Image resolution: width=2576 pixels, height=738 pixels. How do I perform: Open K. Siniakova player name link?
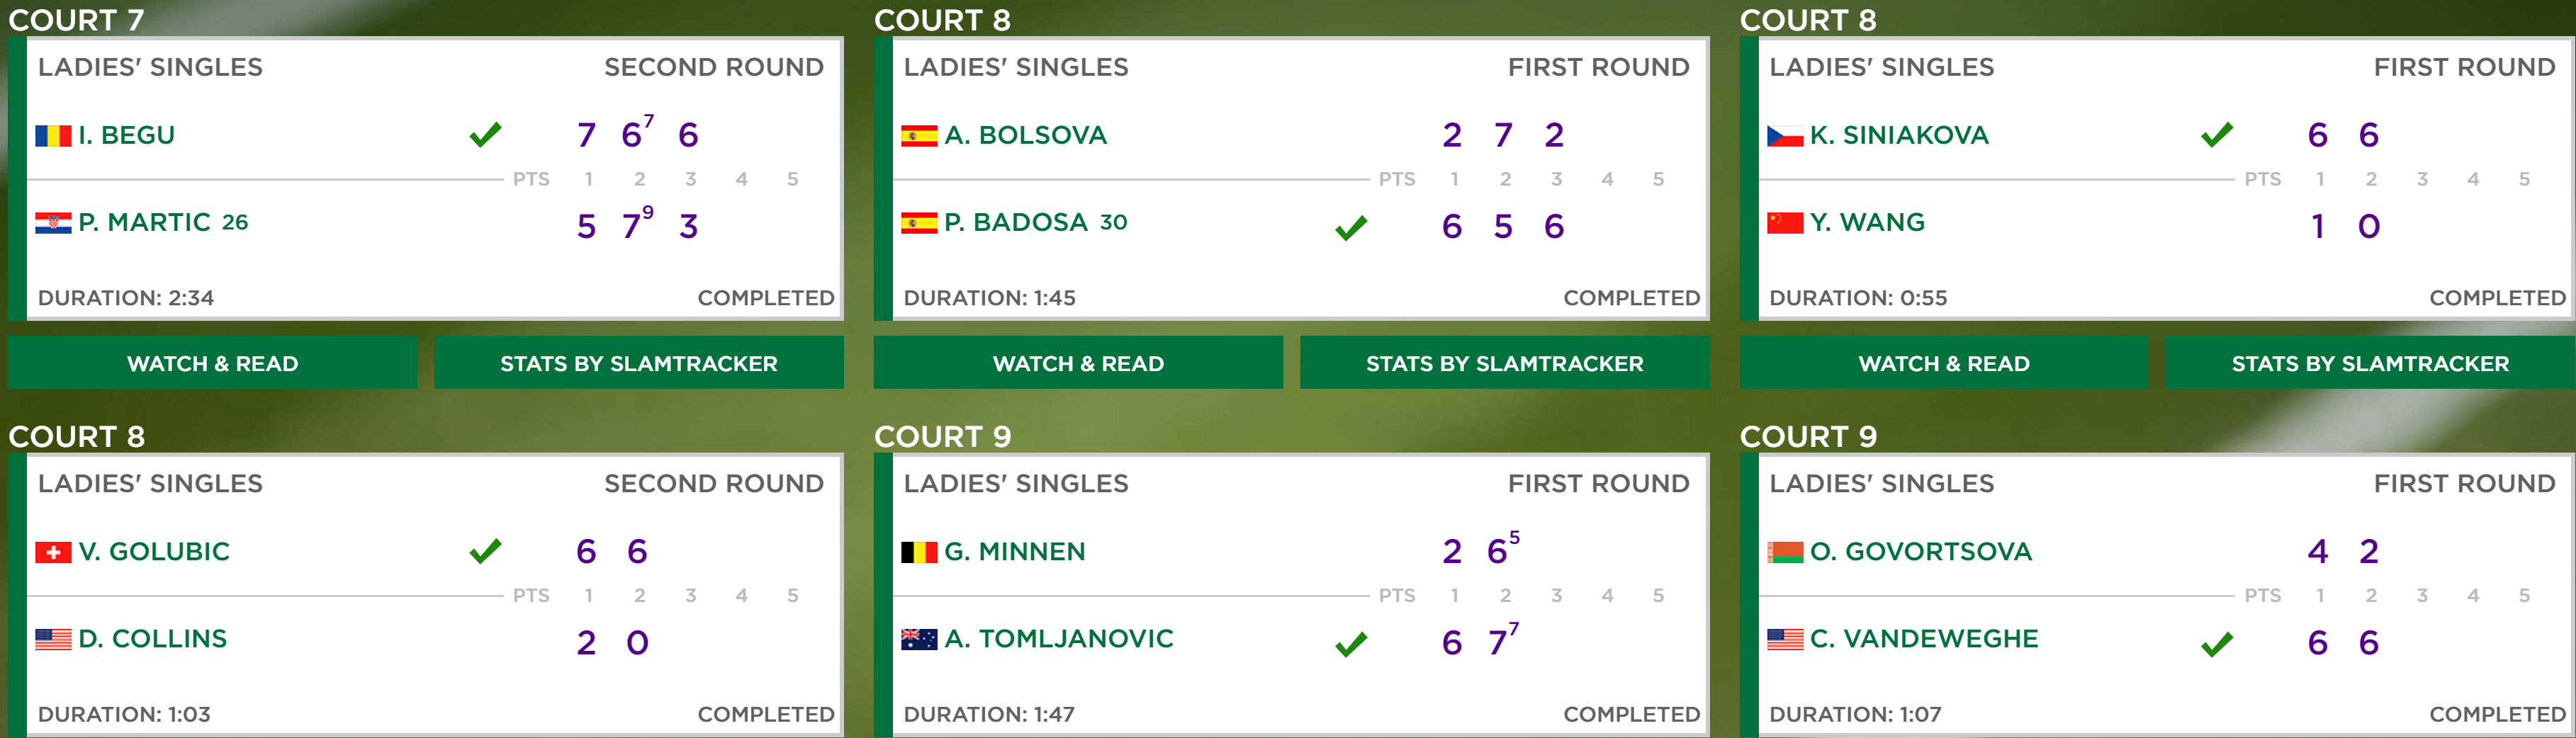click(1899, 135)
